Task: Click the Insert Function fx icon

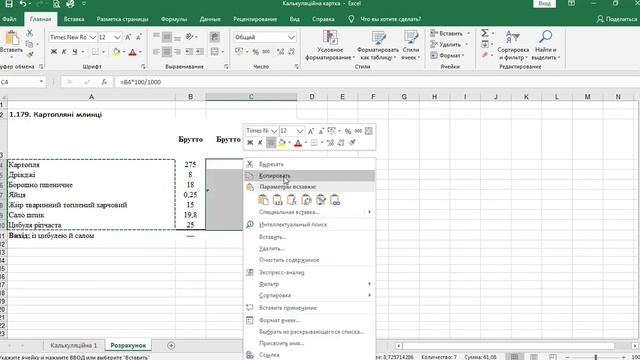Action: click(x=104, y=82)
